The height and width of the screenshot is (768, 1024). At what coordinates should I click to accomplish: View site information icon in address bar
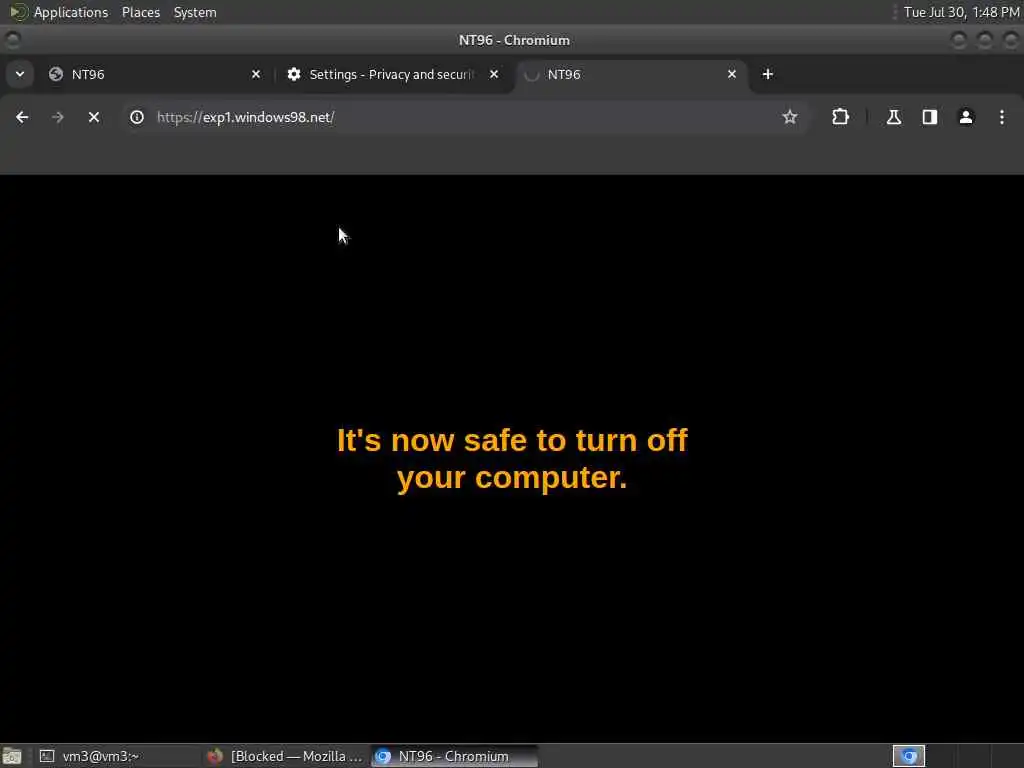pyautogui.click(x=136, y=117)
